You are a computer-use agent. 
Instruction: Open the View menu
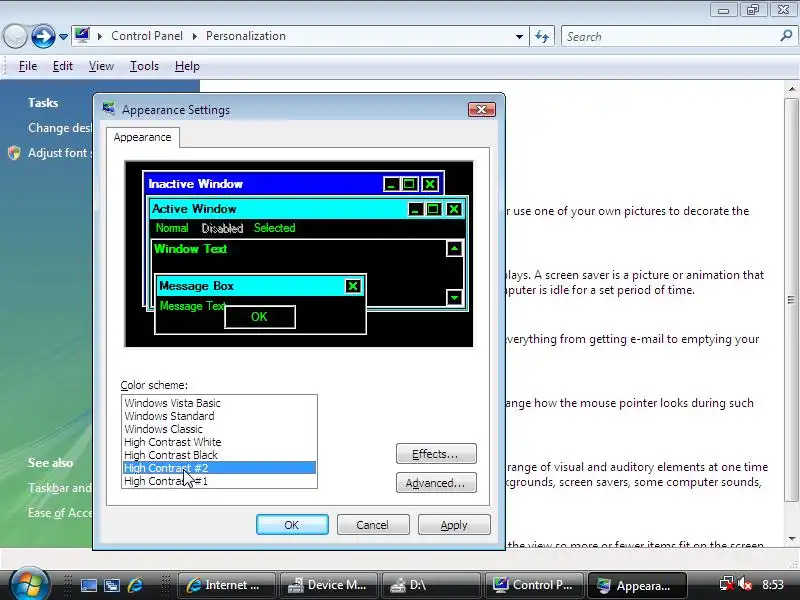(101, 66)
